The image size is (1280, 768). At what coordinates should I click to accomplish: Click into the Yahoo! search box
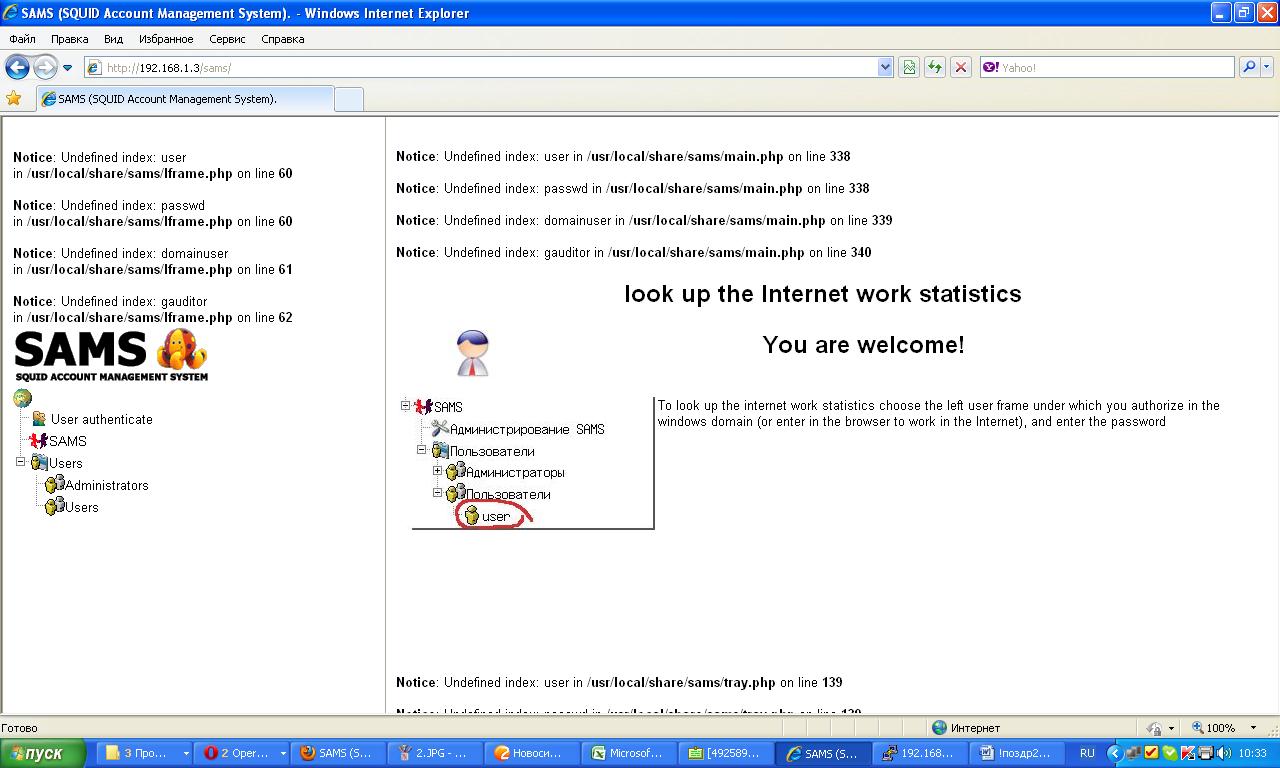tap(1107, 67)
